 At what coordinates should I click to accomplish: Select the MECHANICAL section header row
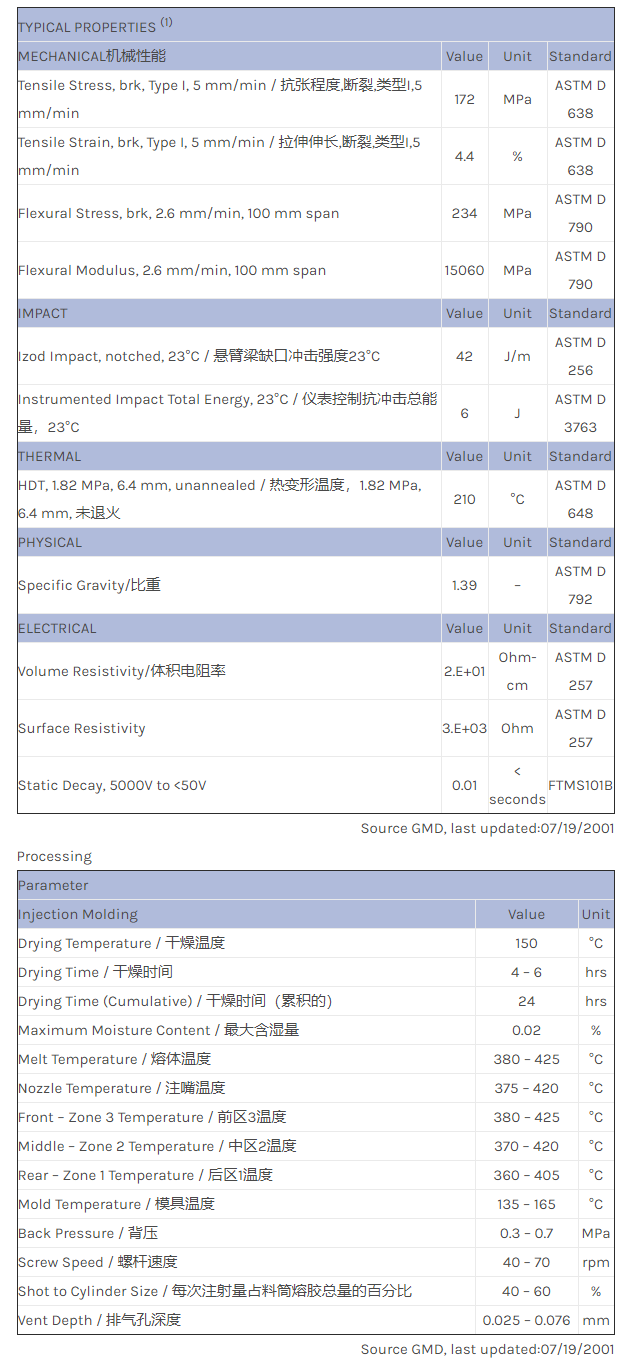coord(92,56)
